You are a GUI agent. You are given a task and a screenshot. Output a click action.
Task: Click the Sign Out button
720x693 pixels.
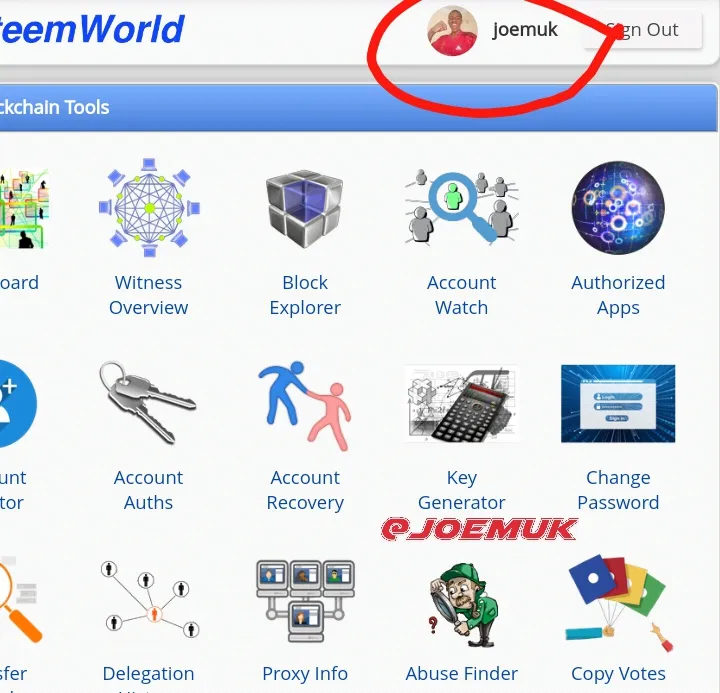[x=642, y=30]
